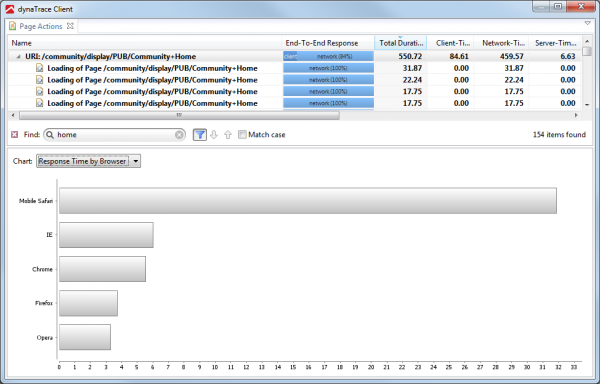Click the 84.61 client time value
Screen dimensions: 600x384
point(459,56)
